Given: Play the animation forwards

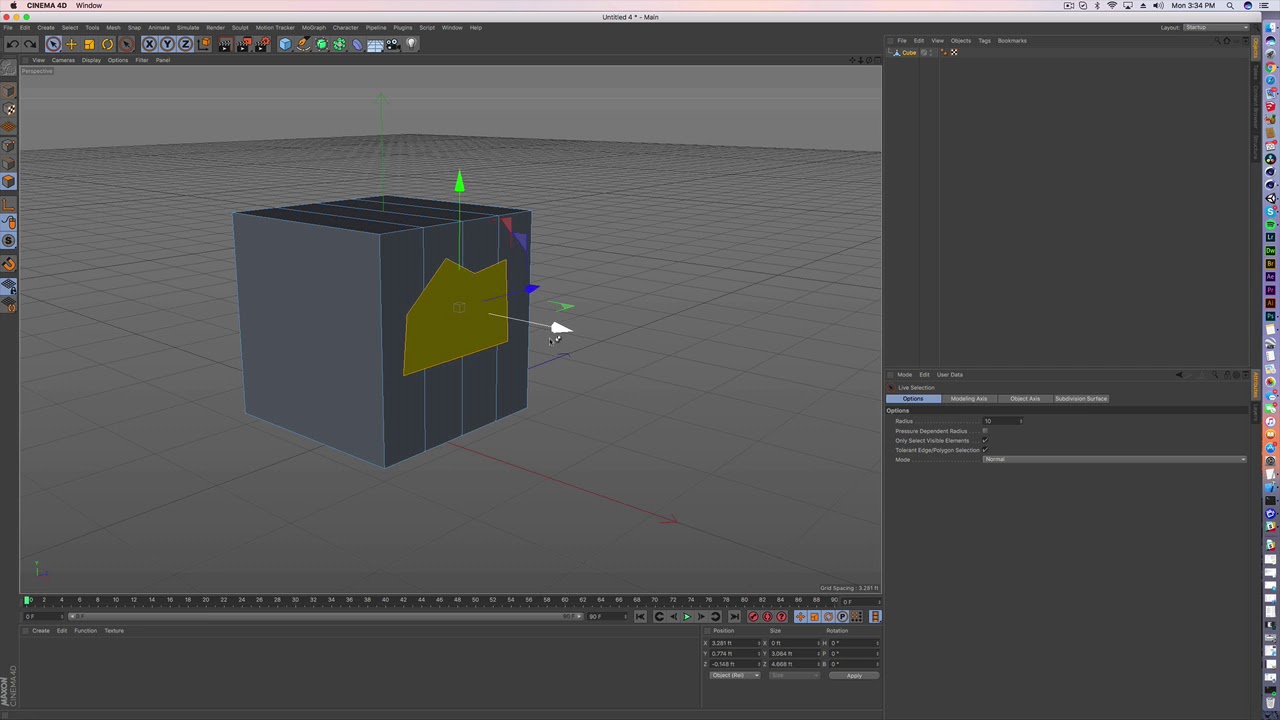Looking at the screenshot, I should pyautogui.click(x=686, y=617).
